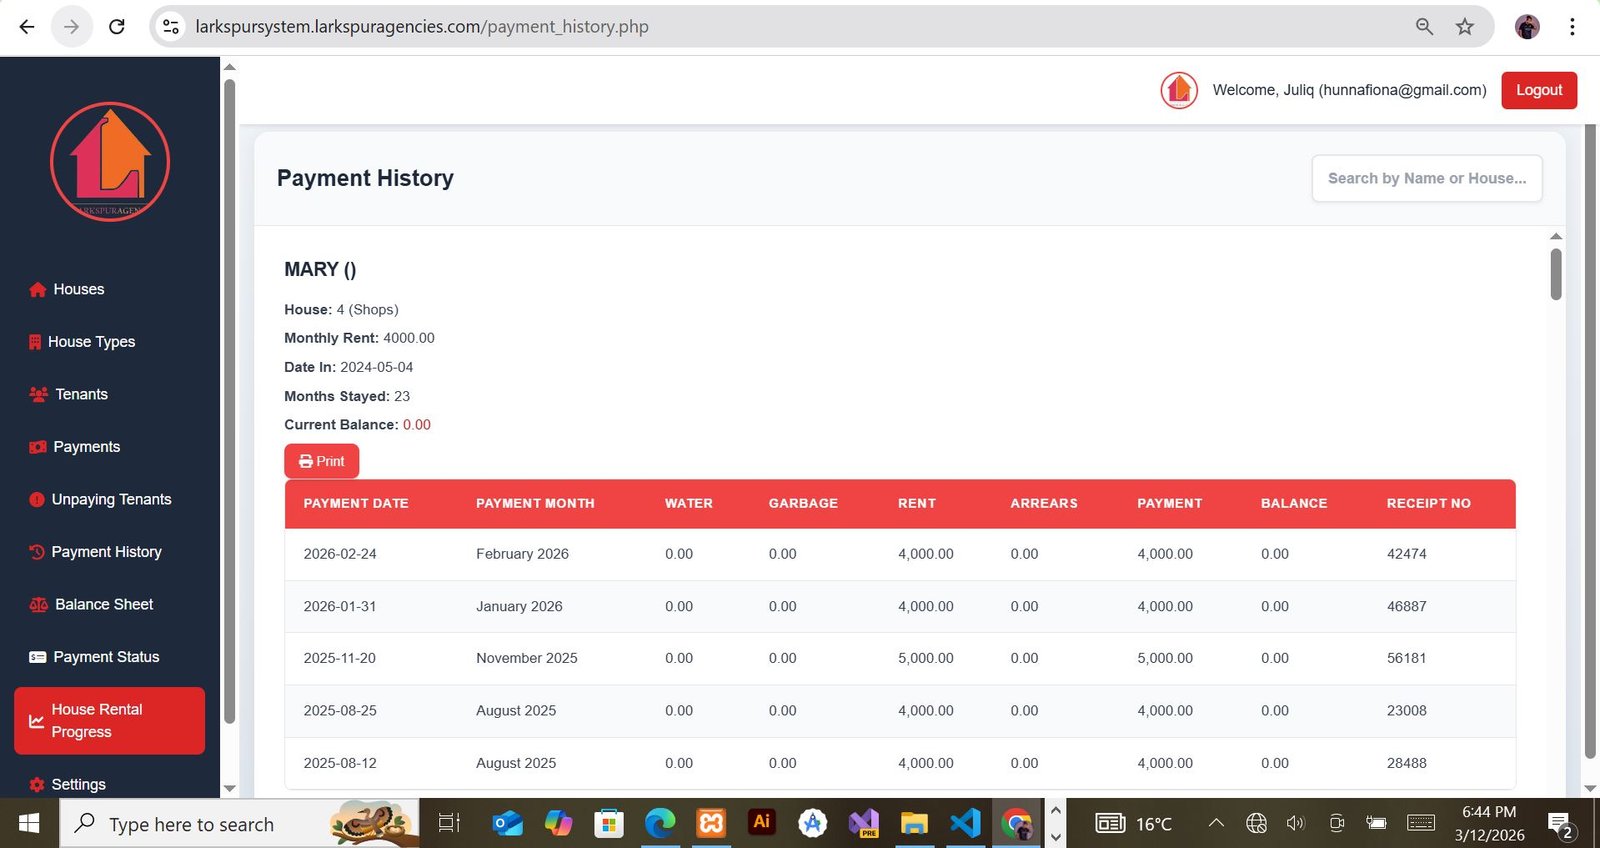Click payment date 2025-08-12
1600x848 pixels.
pyautogui.click(x=340, y=763)
